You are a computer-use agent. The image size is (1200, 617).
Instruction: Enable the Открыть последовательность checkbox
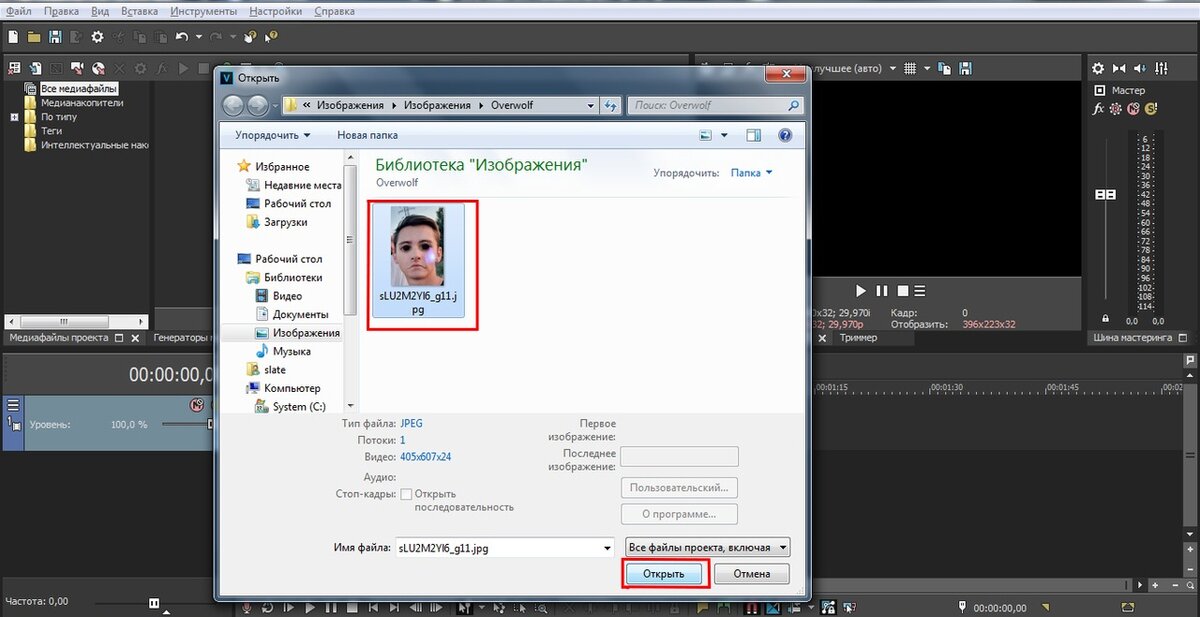pyautogui.click(x=406, y=494)
